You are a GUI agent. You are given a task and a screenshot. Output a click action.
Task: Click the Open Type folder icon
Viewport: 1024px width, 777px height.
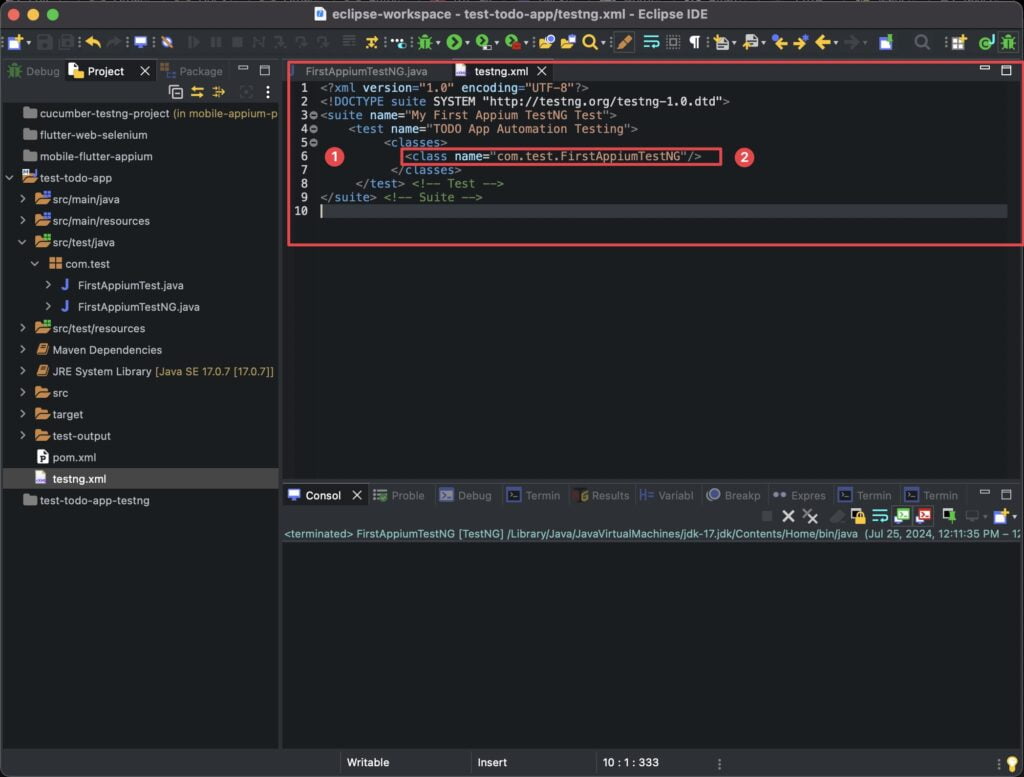tap(547, 42)
